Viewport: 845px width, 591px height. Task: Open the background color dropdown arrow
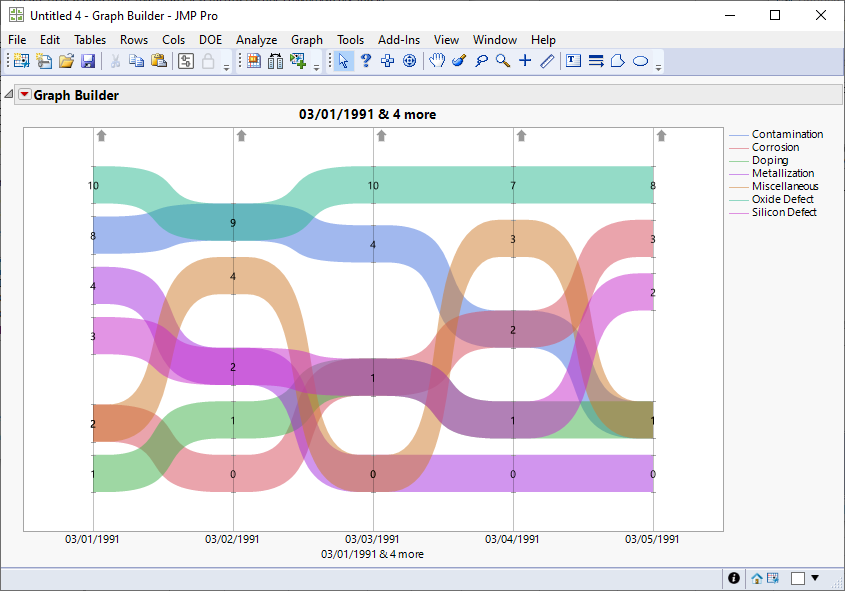(814, 578)
